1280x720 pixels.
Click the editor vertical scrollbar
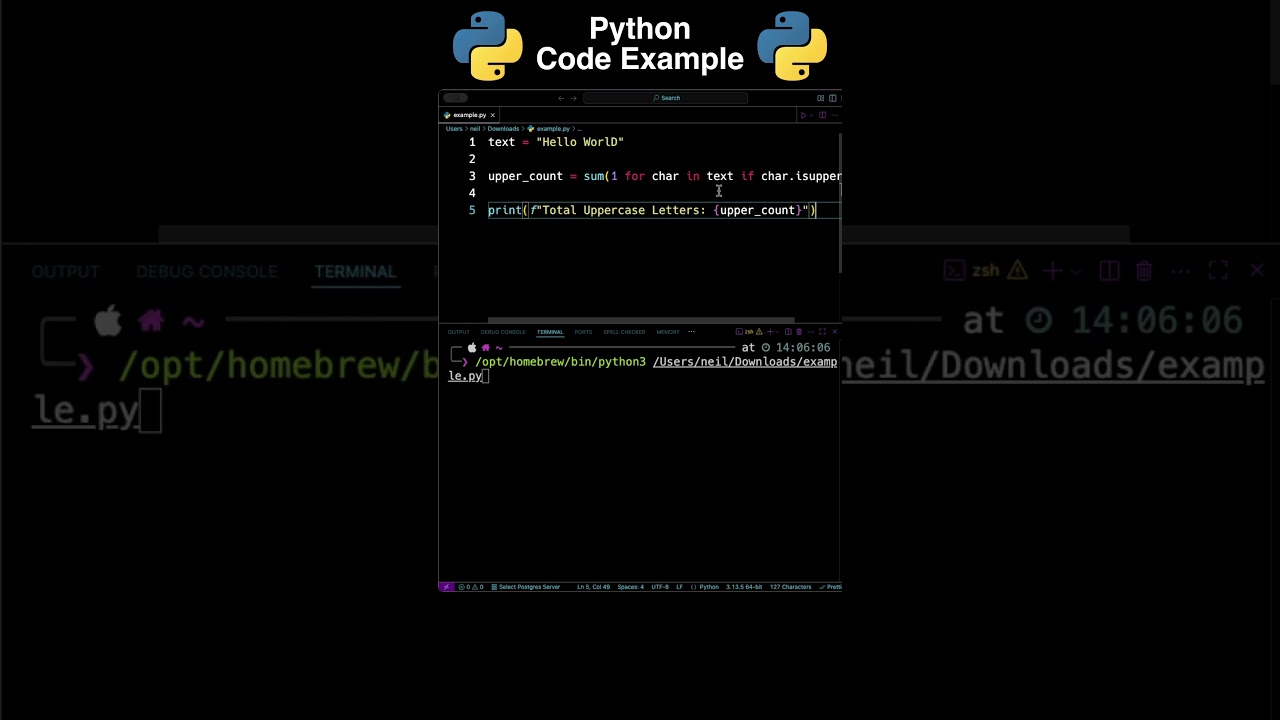[x=840, y=204]
